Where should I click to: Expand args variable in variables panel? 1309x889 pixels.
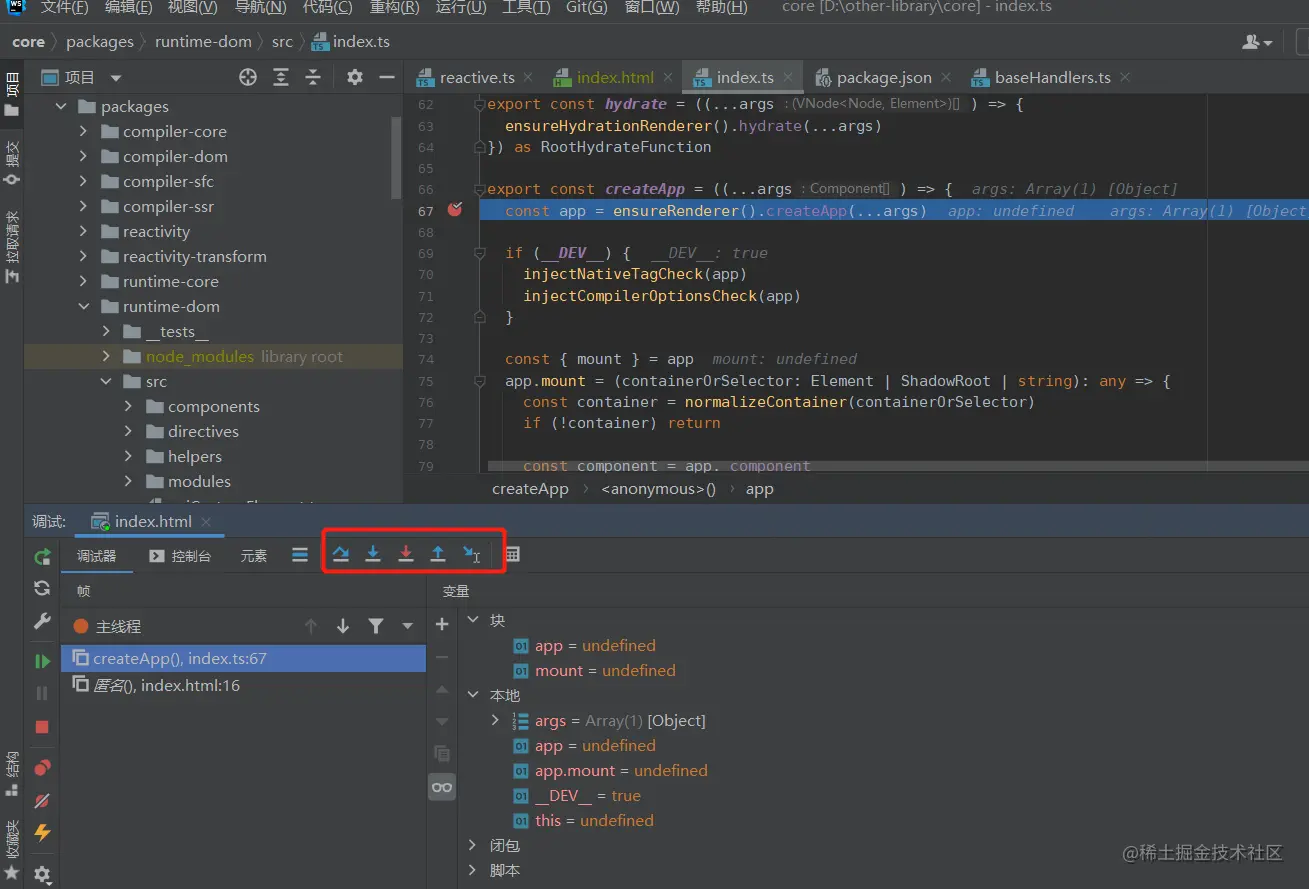495,720
